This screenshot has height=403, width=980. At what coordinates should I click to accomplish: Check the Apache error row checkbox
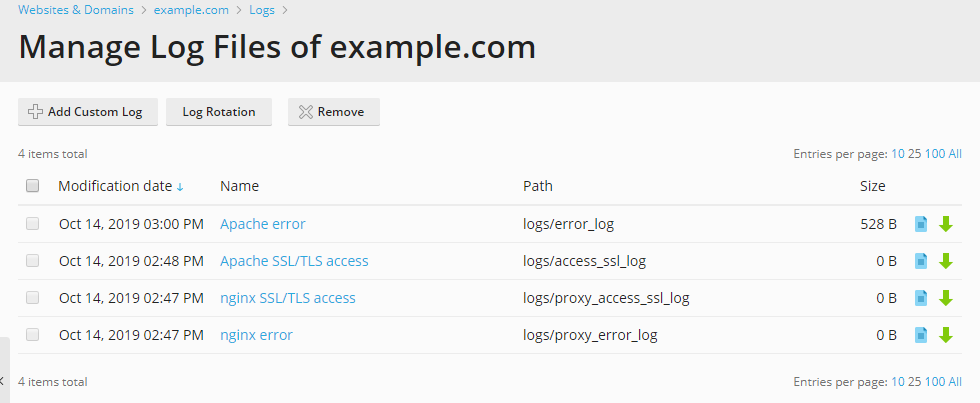coord(33,224)
